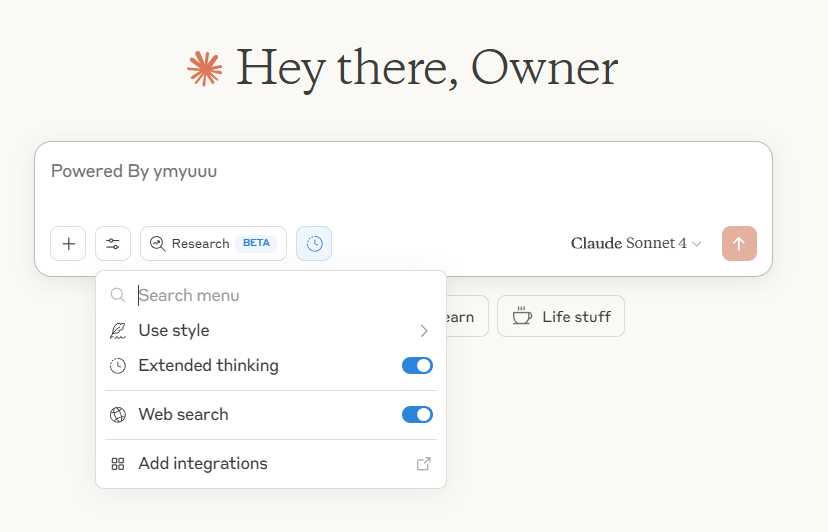Click the magnifier icon in Search menu
This screenshot has height=532, width=828.
pos(118,295)
